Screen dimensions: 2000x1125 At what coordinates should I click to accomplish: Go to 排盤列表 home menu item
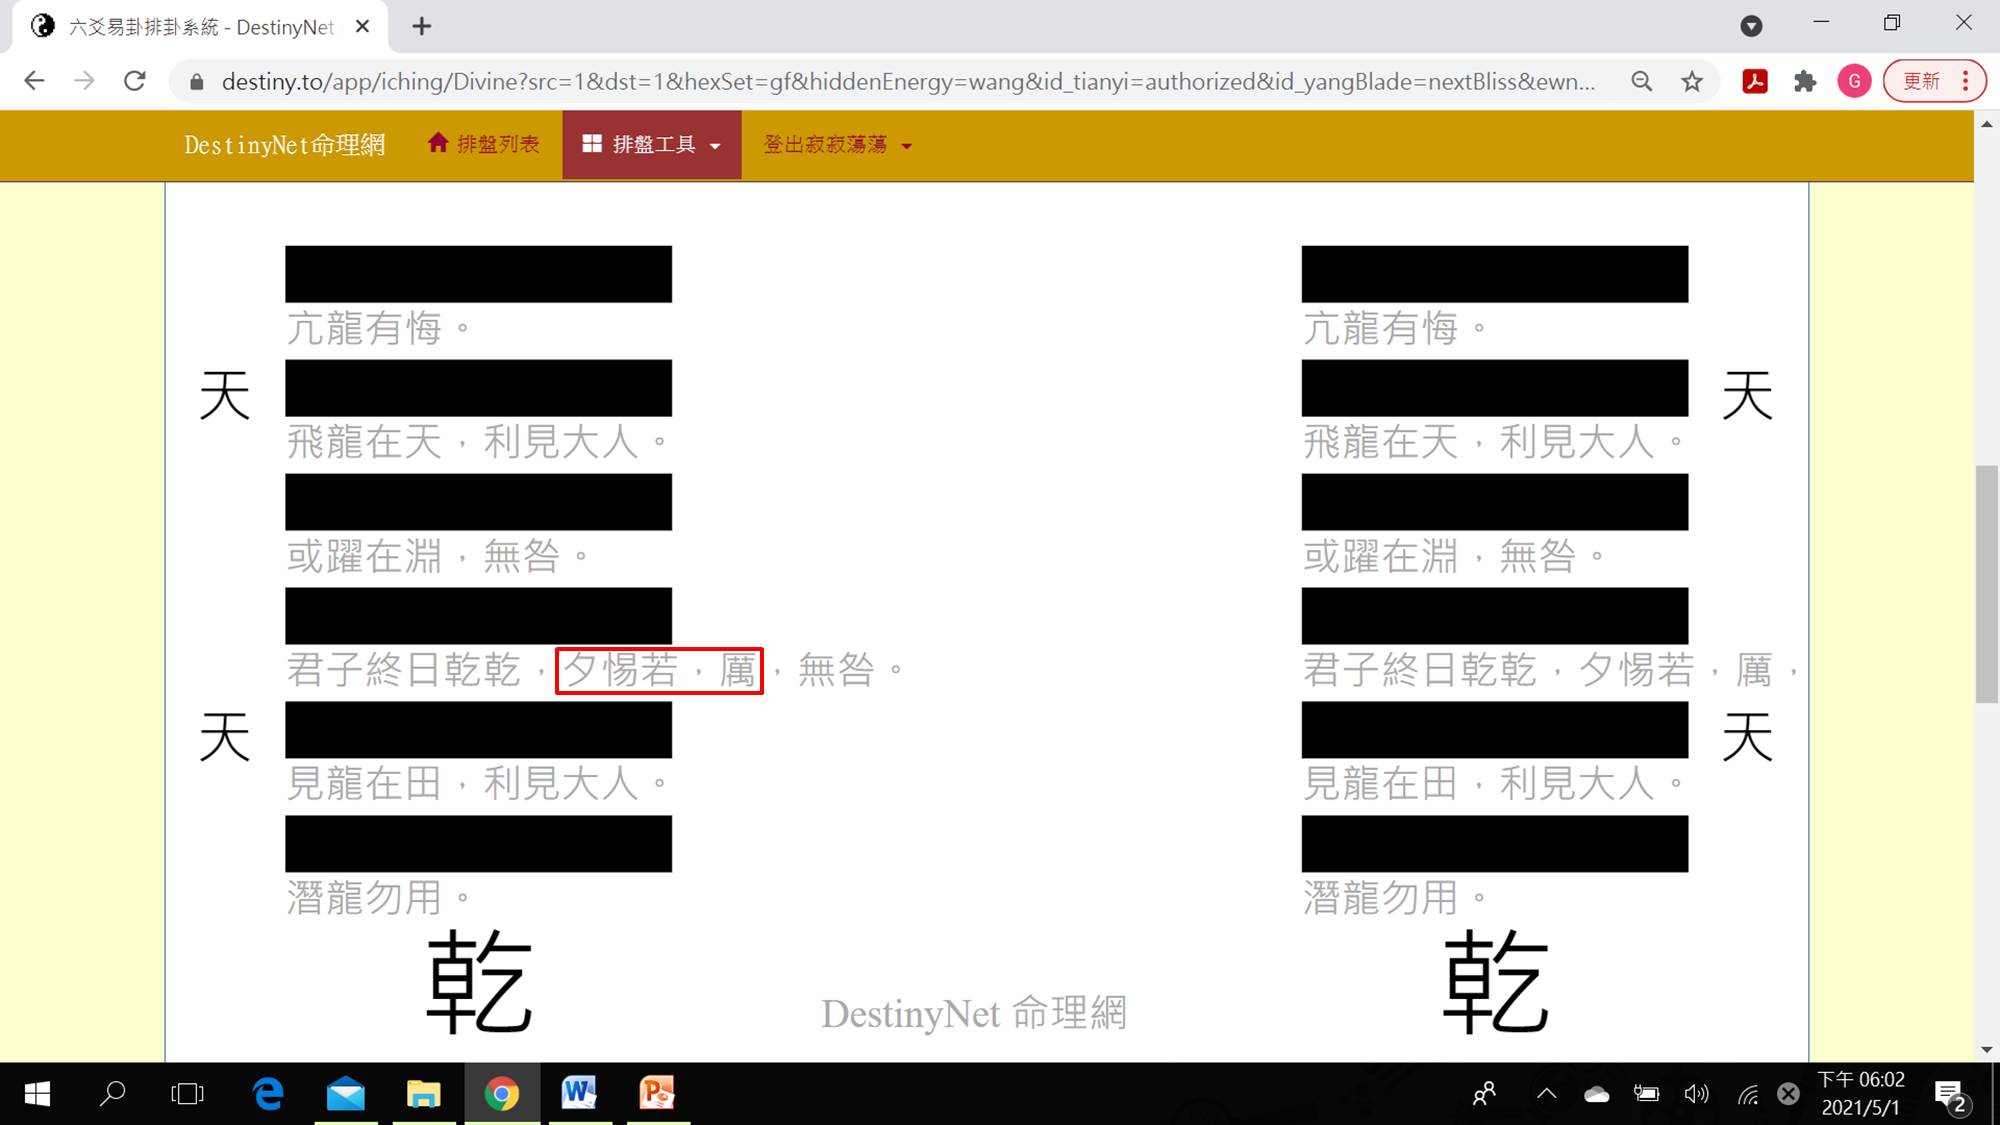coord(484,145)
